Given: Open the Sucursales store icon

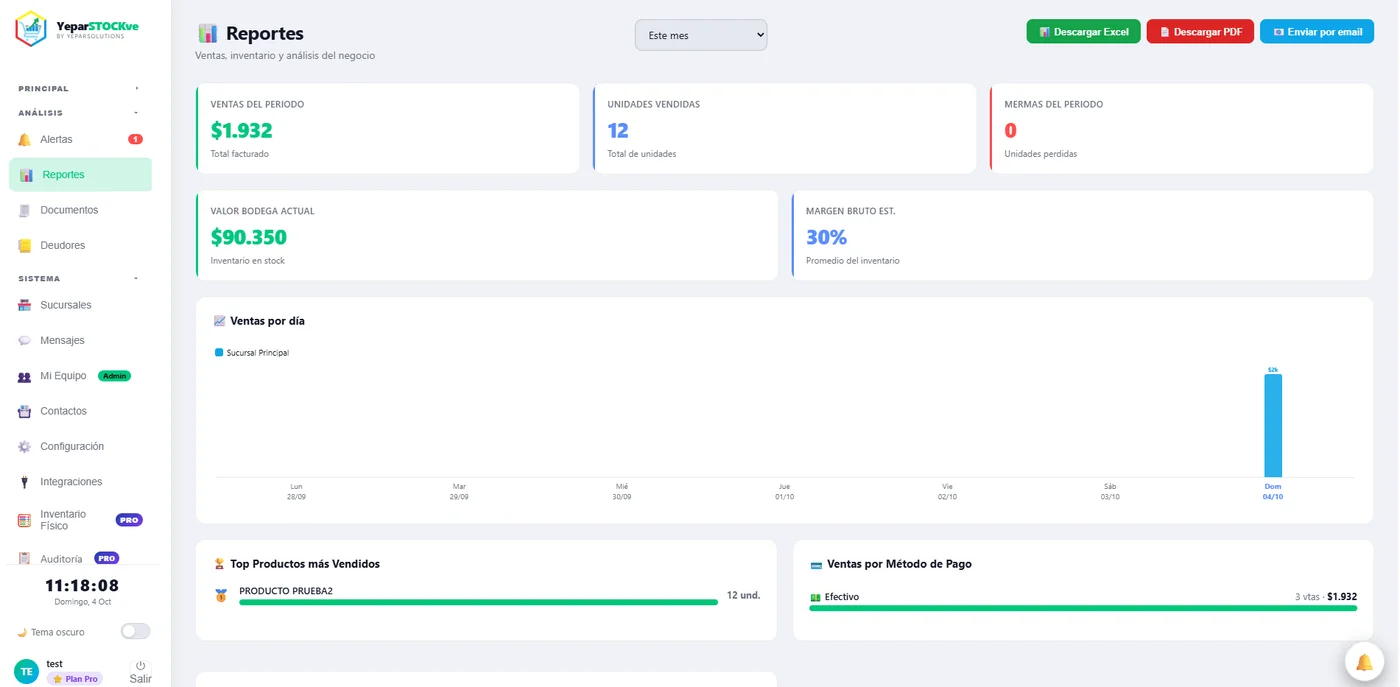Looking at the screenshot, I should click(x=25, y=305).
